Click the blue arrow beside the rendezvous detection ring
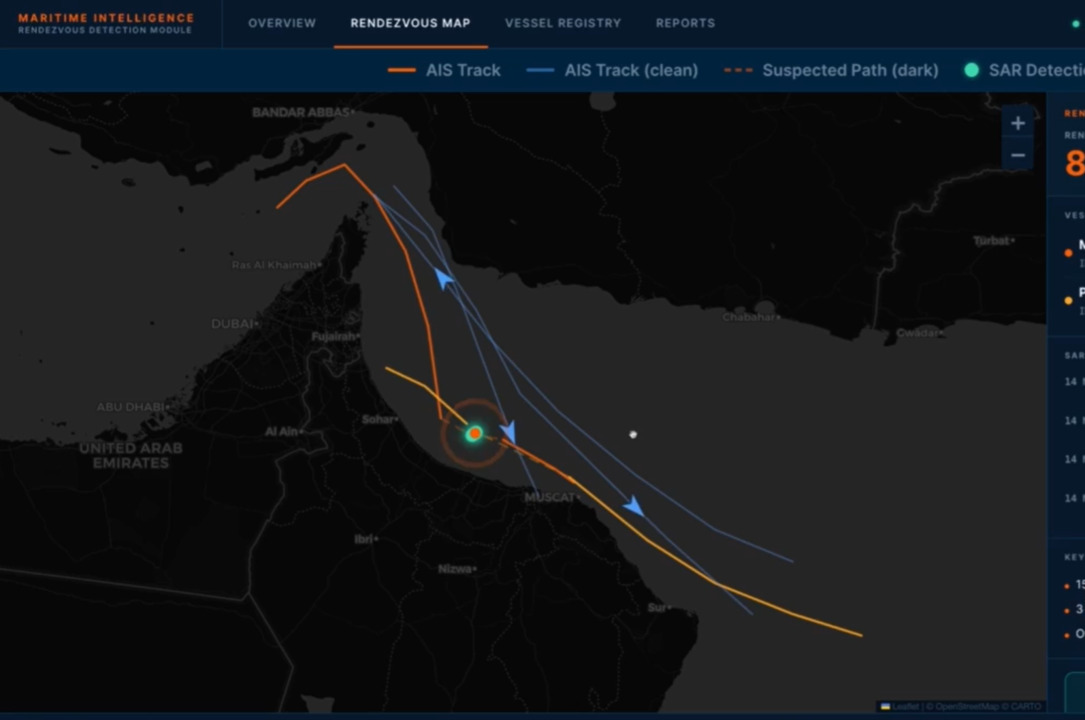The width and height of the screenshot is (1085, 720). (510, 431)
